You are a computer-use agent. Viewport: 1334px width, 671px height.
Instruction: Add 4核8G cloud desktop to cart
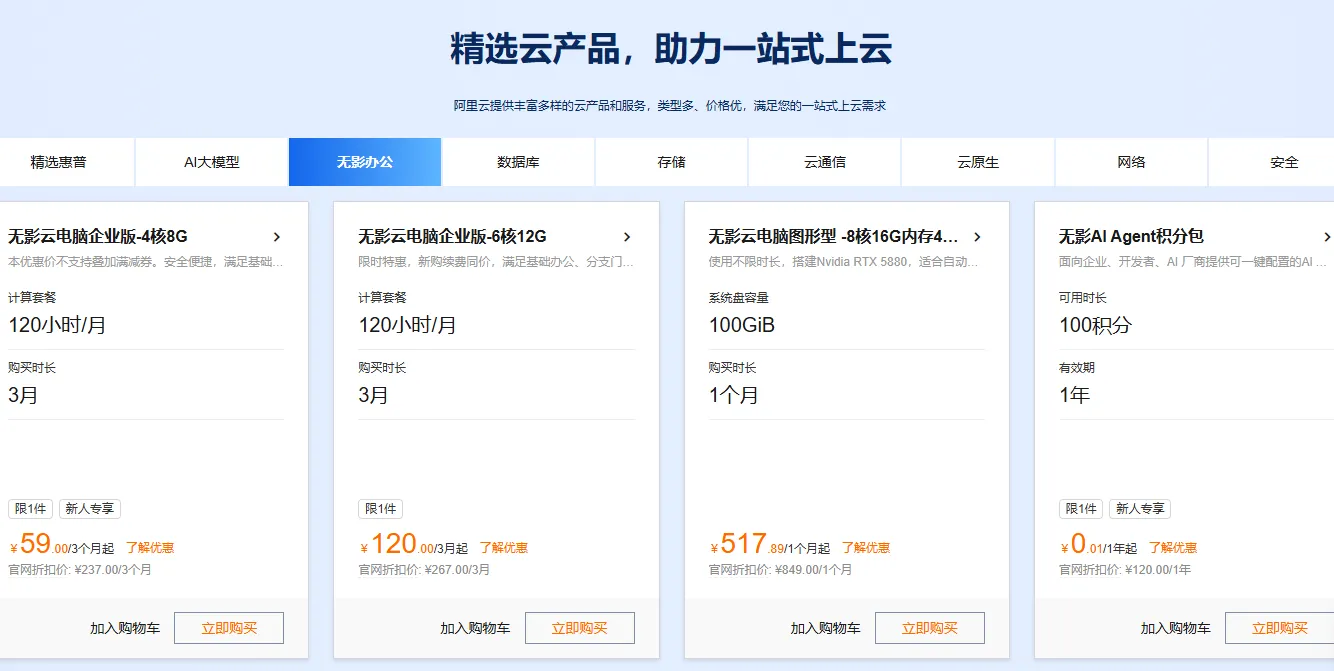(125, 628)
